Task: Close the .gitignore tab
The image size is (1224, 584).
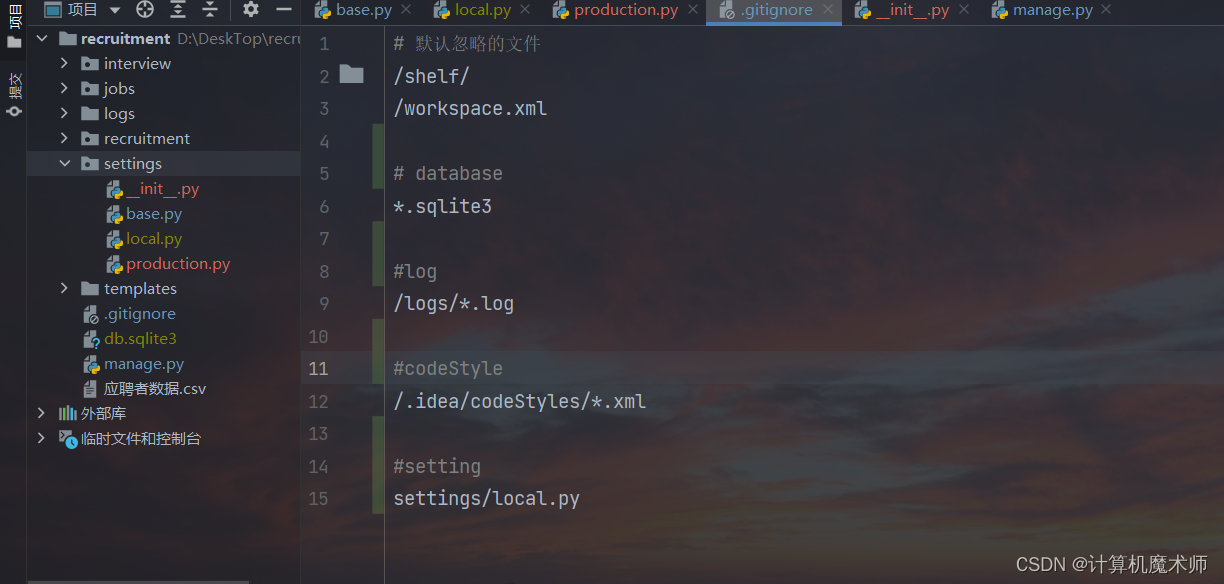Action: tap(828, 10)
